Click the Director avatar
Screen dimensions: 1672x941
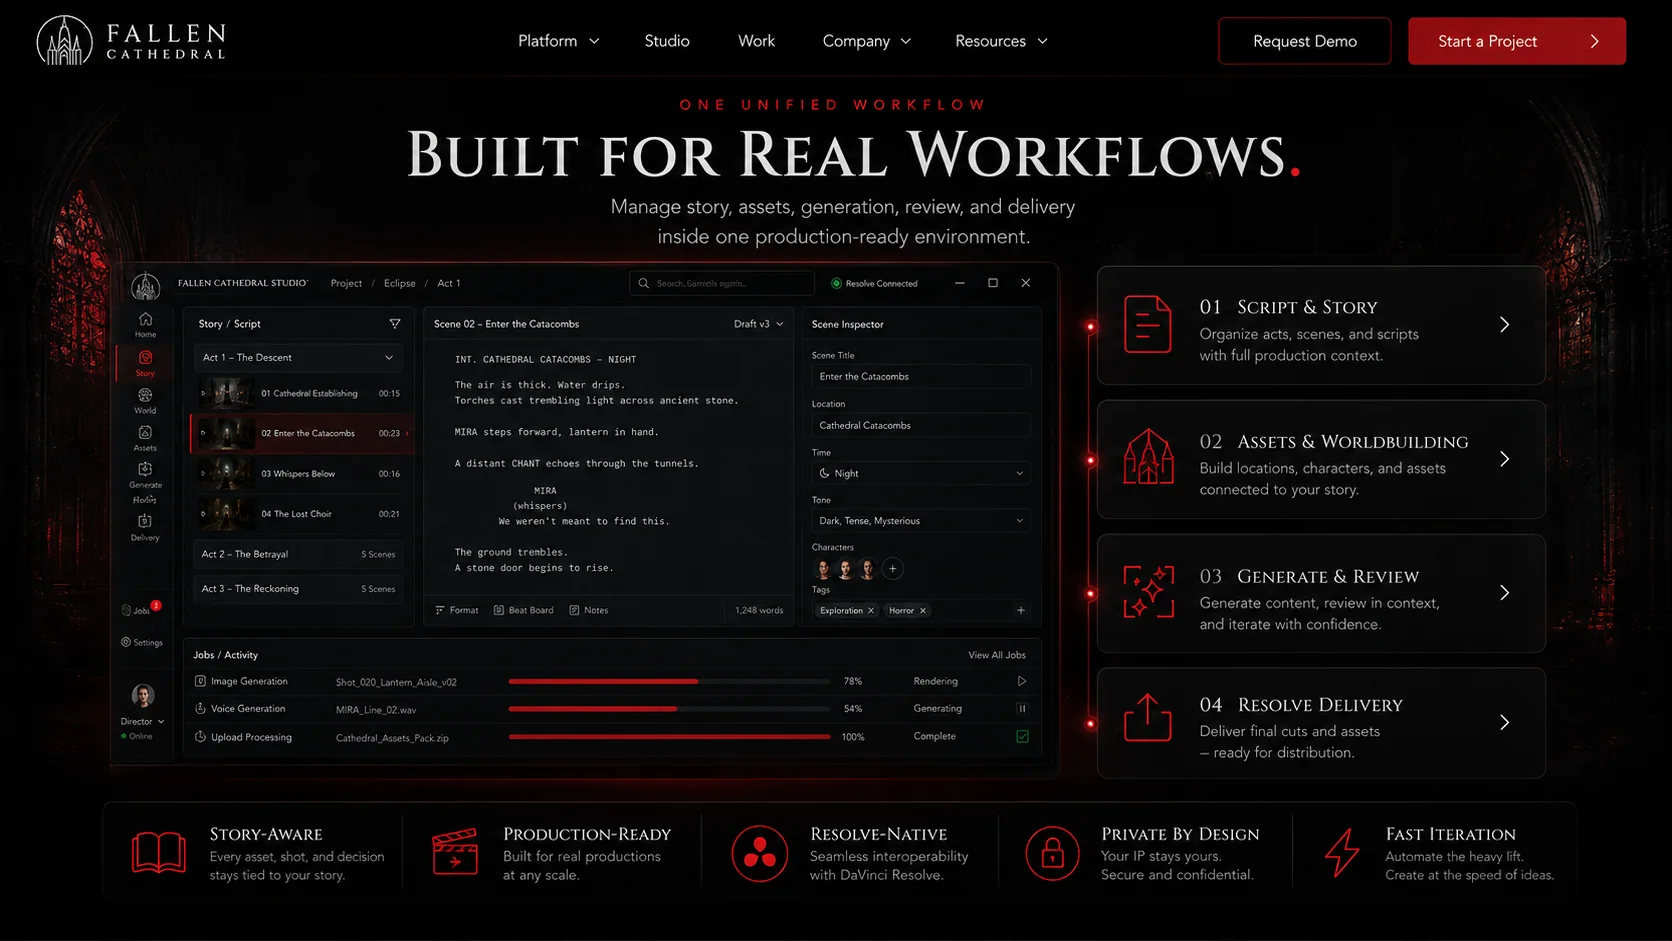142,695
